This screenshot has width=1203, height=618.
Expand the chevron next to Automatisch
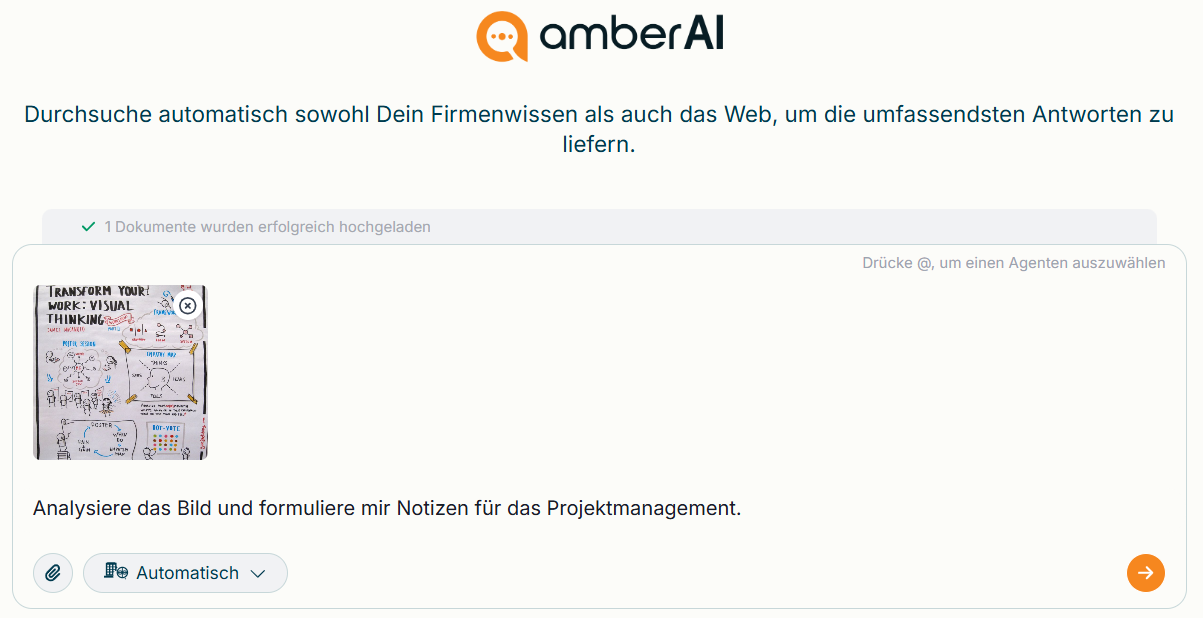[x=257, y=573]
